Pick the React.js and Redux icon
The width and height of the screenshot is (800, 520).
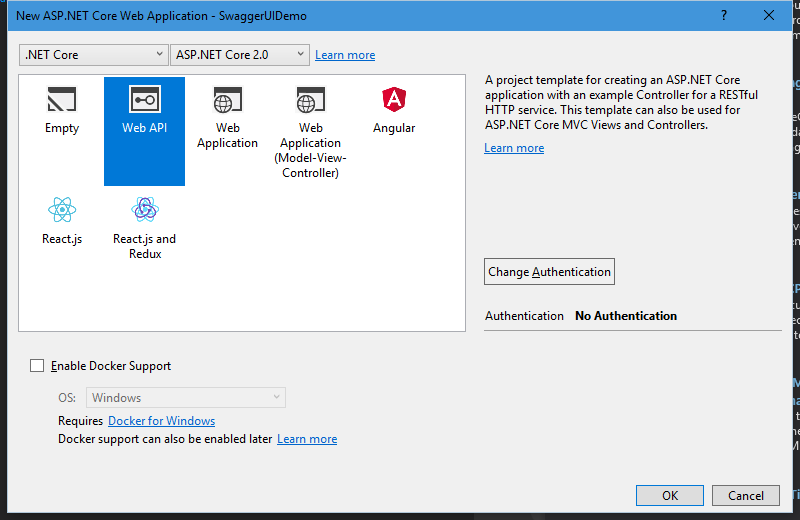(x=144, y=210)
